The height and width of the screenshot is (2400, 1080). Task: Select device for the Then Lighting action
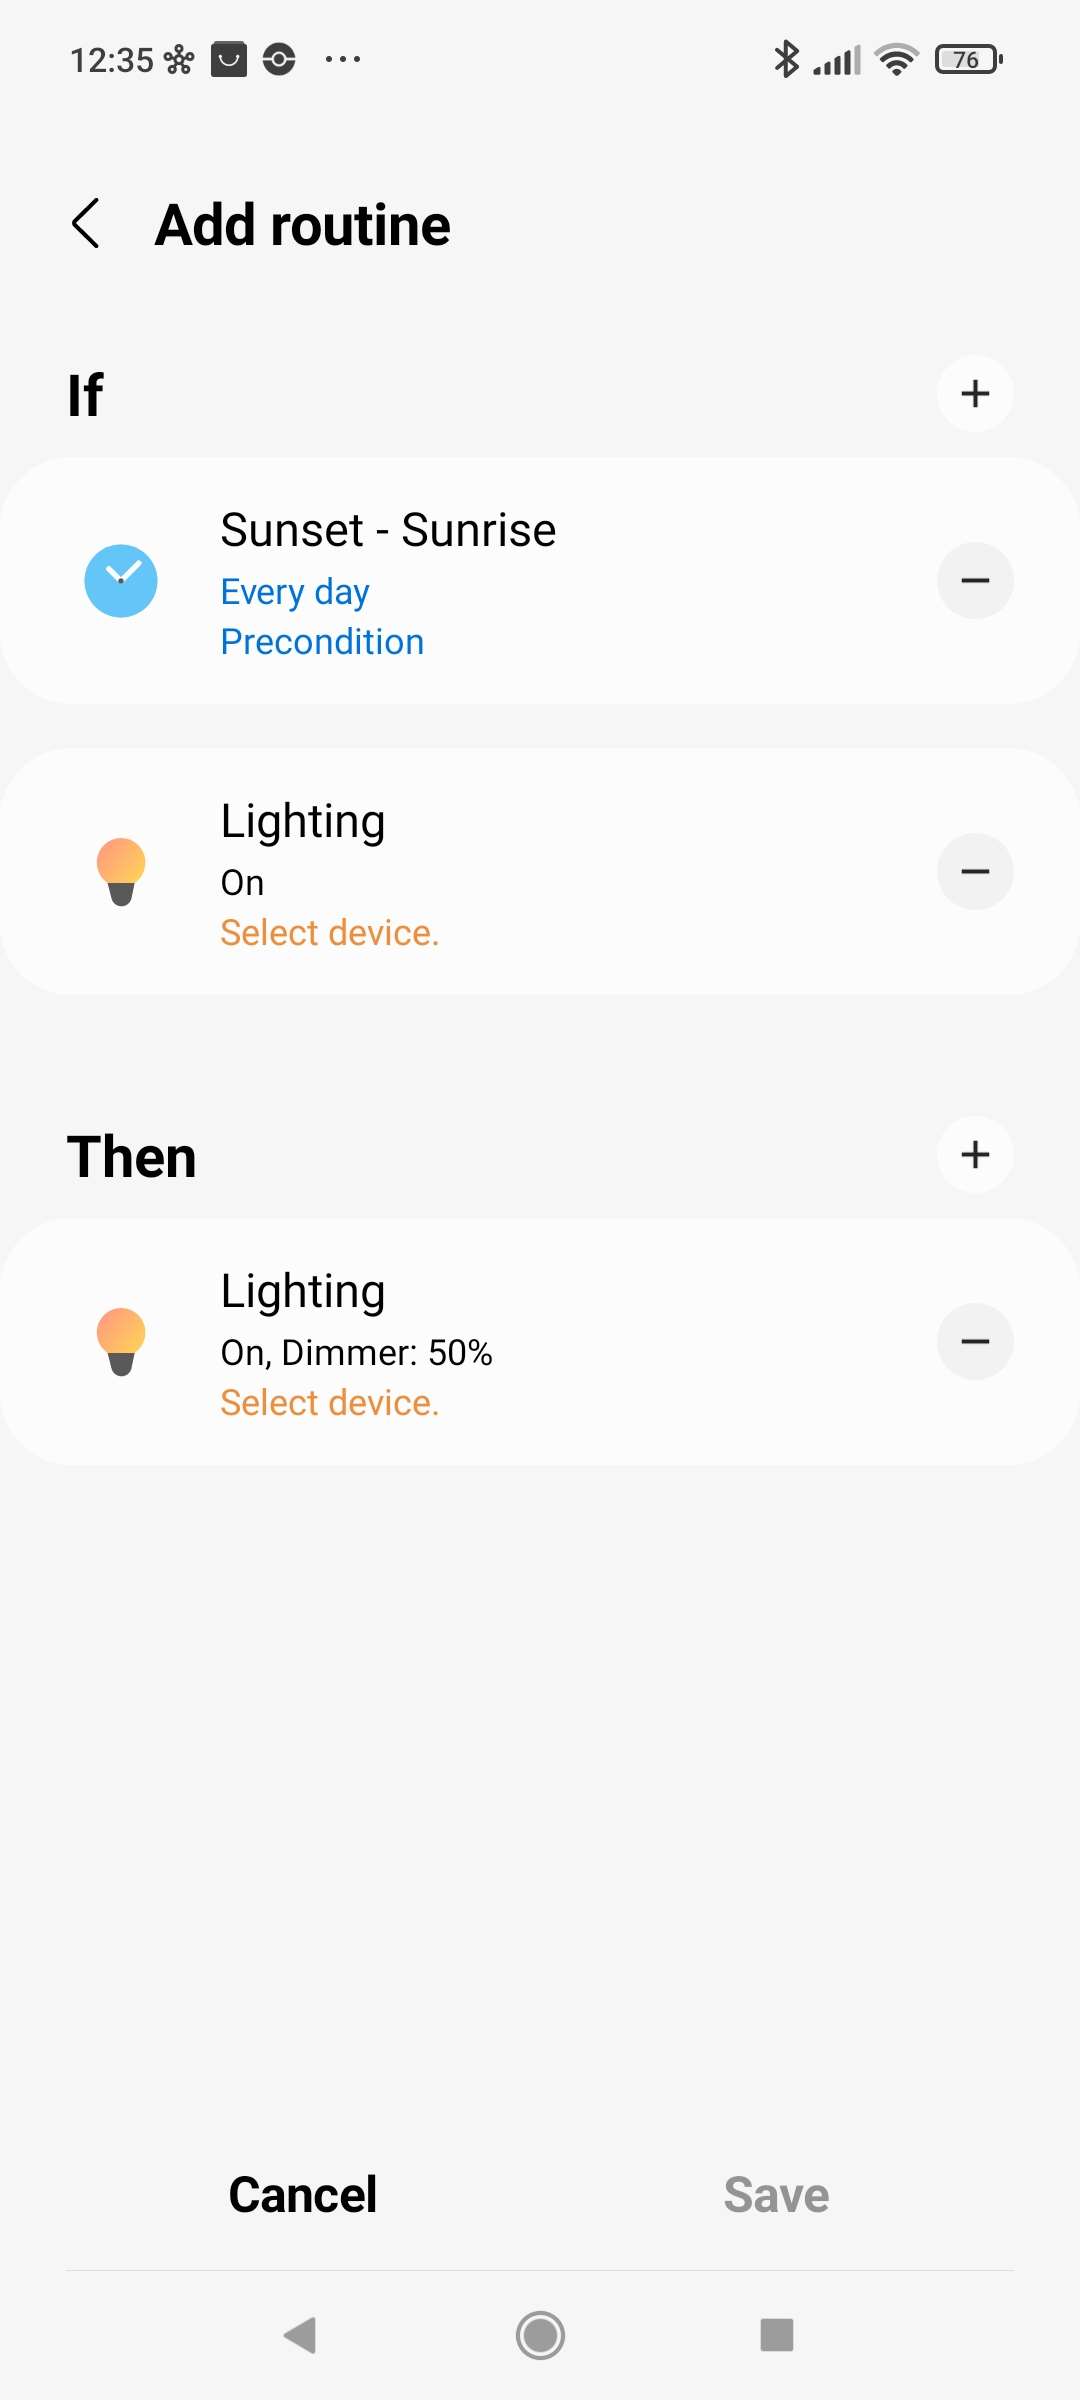(x=330, y=1403)
